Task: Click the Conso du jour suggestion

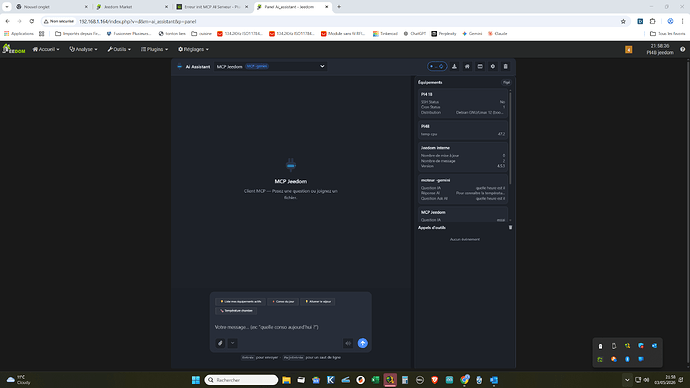Action: [x=283, y=301]
